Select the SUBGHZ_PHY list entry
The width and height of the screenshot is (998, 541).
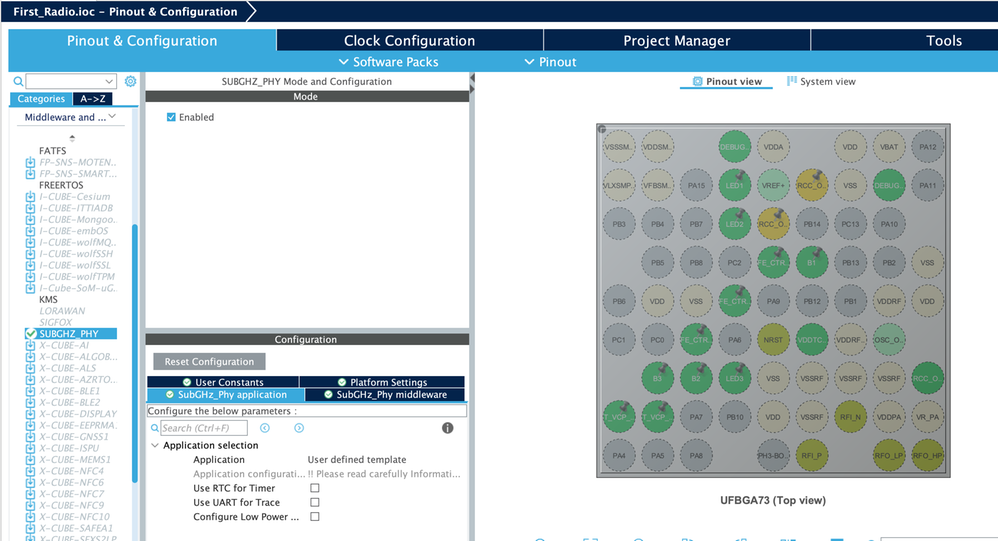click(71, 334)
